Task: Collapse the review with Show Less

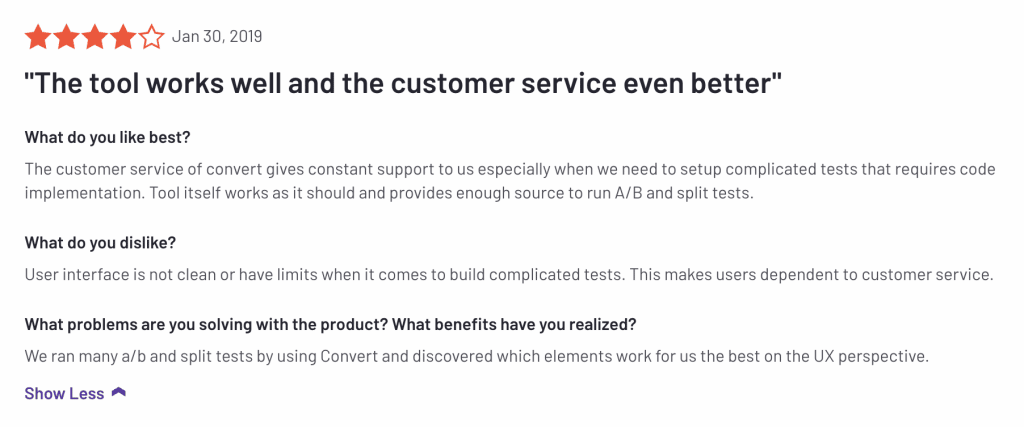Action: point(65,393)
